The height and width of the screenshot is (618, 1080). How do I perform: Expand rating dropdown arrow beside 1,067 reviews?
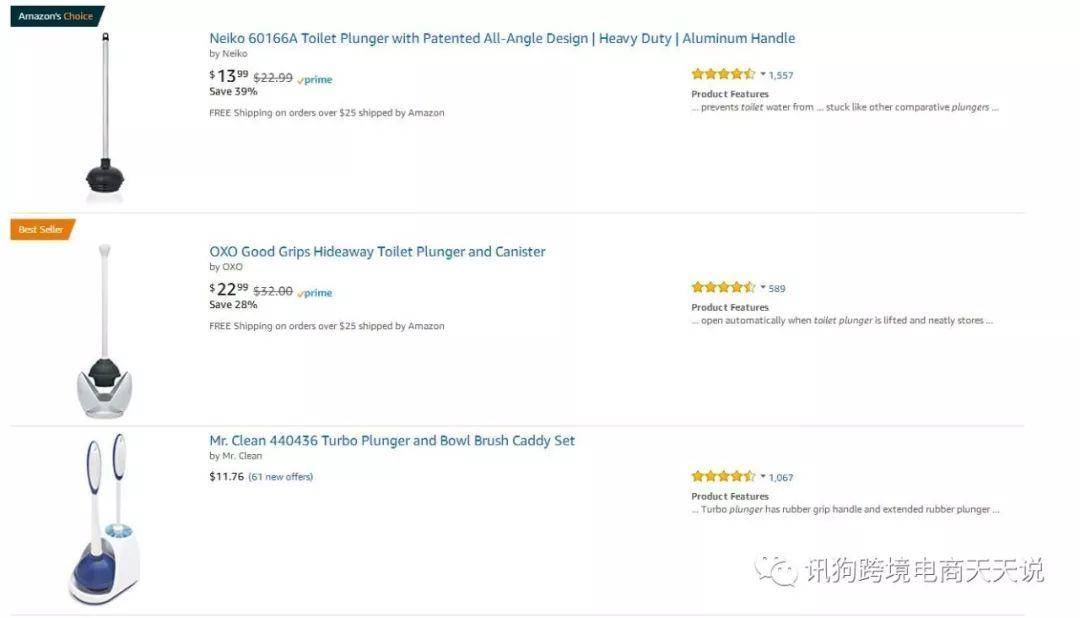point(762,477)
